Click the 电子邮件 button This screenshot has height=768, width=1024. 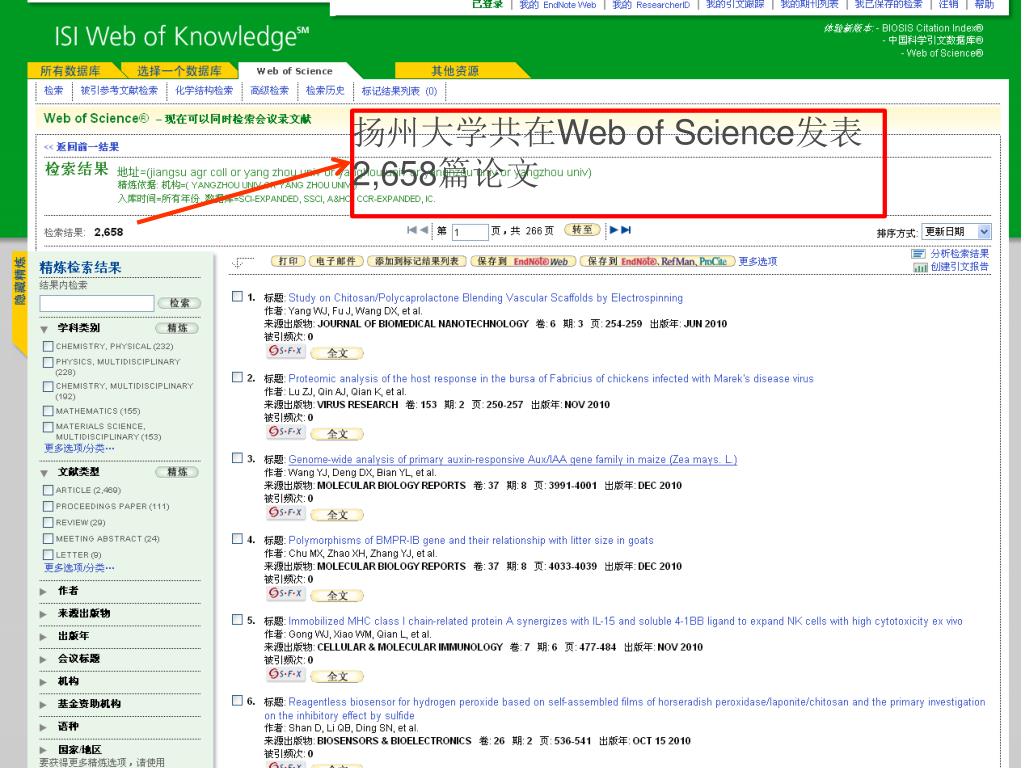(336, 261)
